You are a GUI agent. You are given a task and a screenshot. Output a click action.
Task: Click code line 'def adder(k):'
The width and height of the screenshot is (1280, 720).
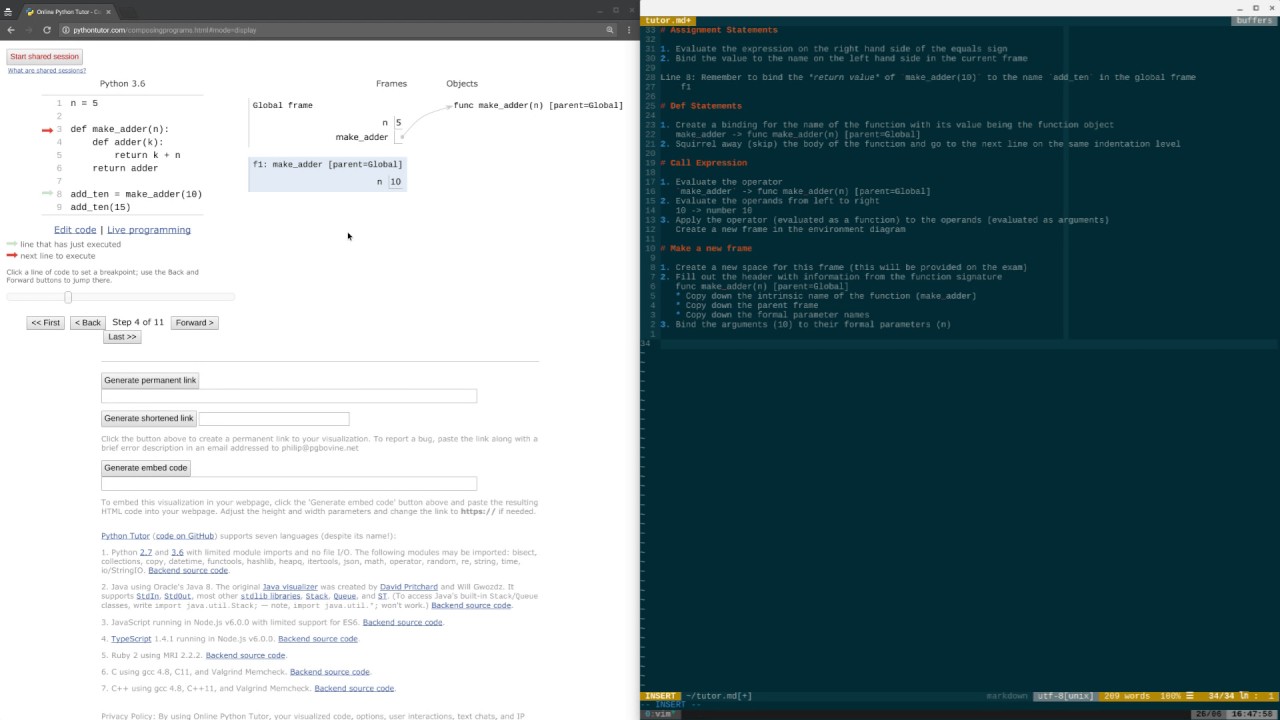(128, 142)
